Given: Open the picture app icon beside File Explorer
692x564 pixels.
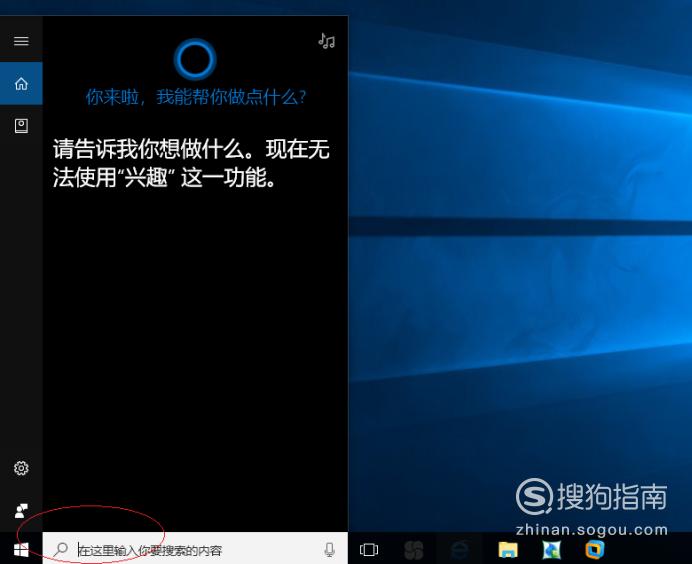Looking at the screenshot, I should click(551, 549).
